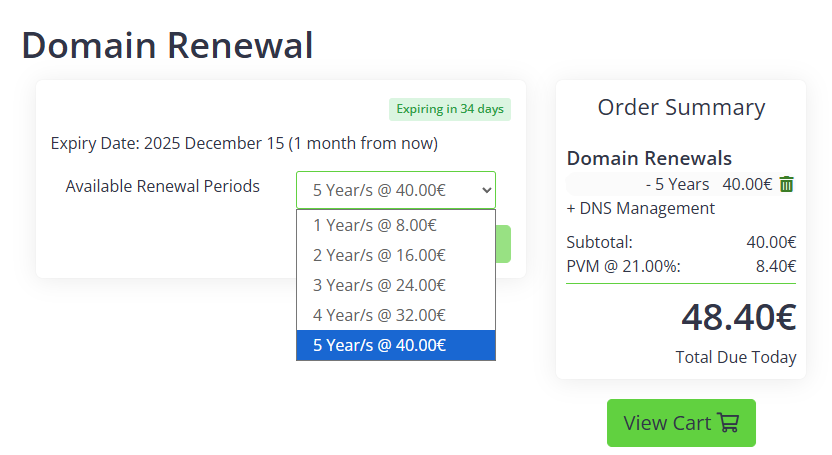Click the Available Renewal Periods label
The height and width of the screenshot is (455, 832).
[162, 186]
